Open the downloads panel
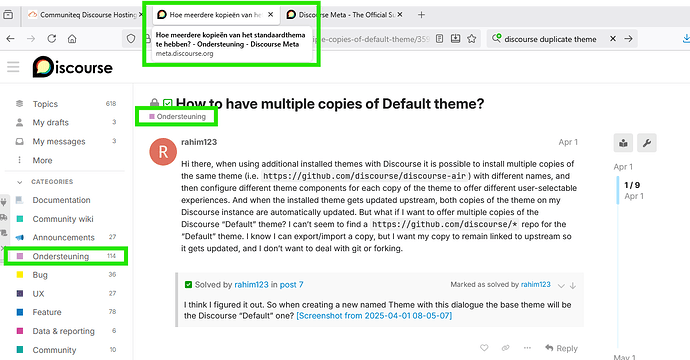This screenshot has height=360, width=690. point(686,39)
